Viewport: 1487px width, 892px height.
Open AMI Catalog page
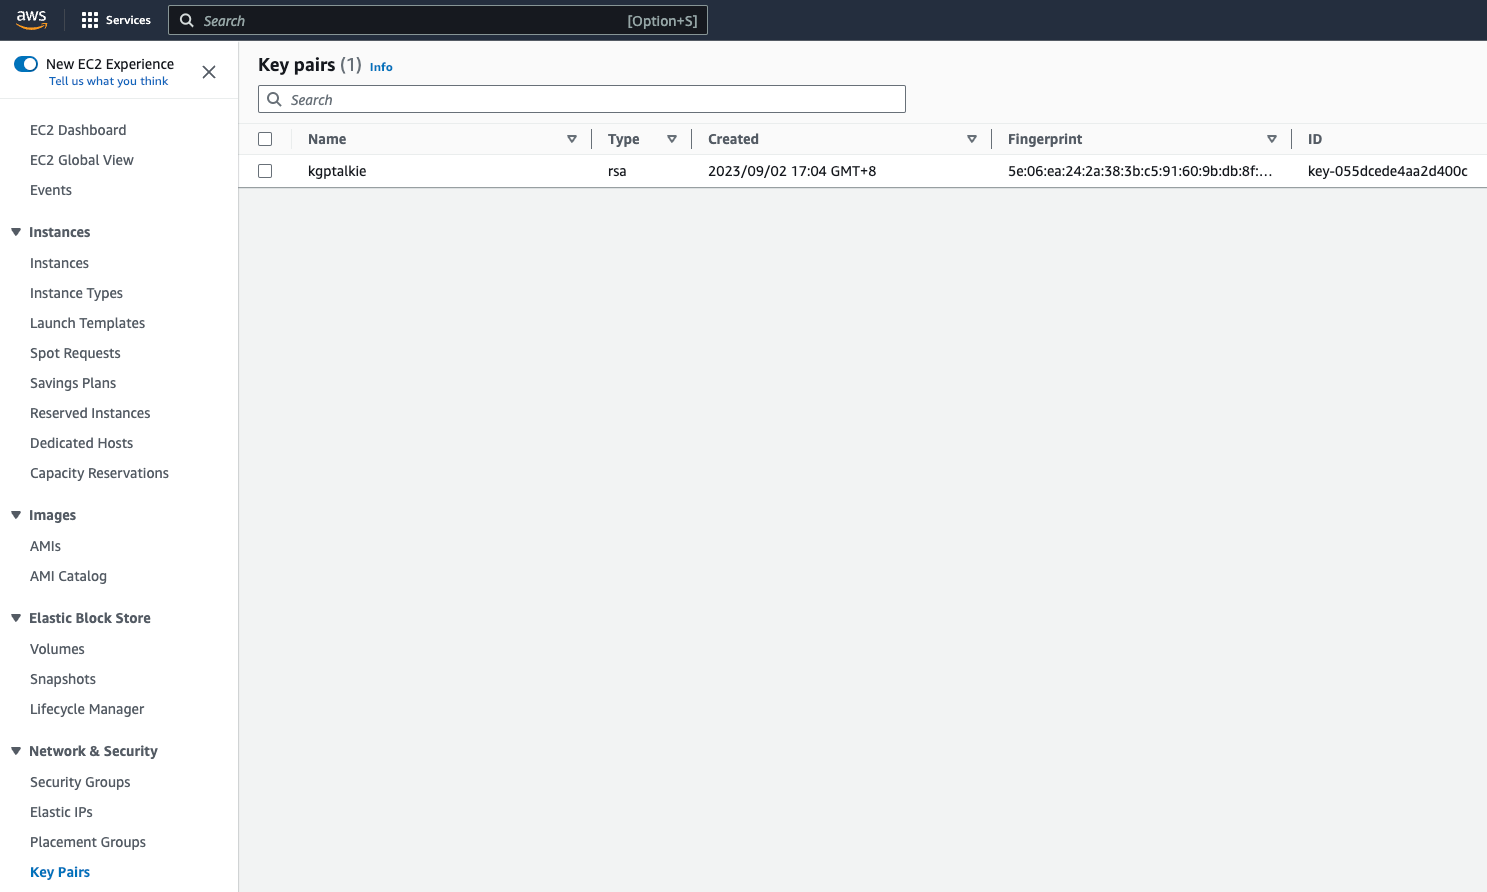(x=68, y=576)
